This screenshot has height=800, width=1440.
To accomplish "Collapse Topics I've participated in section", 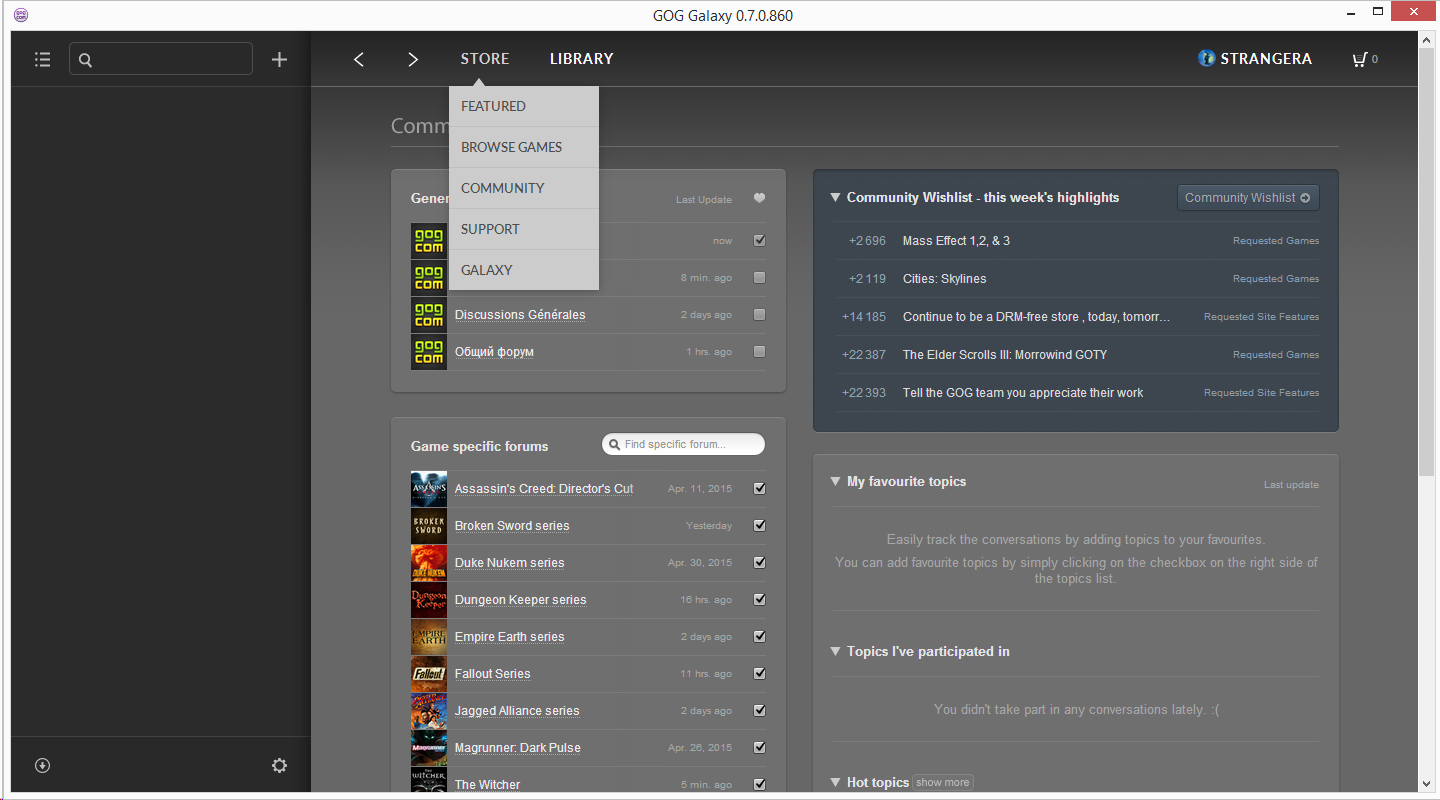I will click(x=835, y=652).
